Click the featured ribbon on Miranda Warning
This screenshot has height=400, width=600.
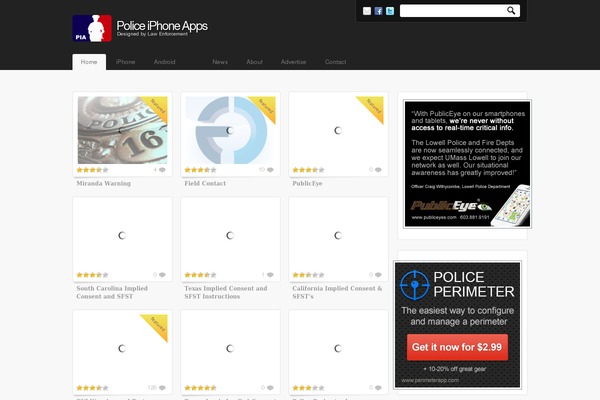coord(158,106)
